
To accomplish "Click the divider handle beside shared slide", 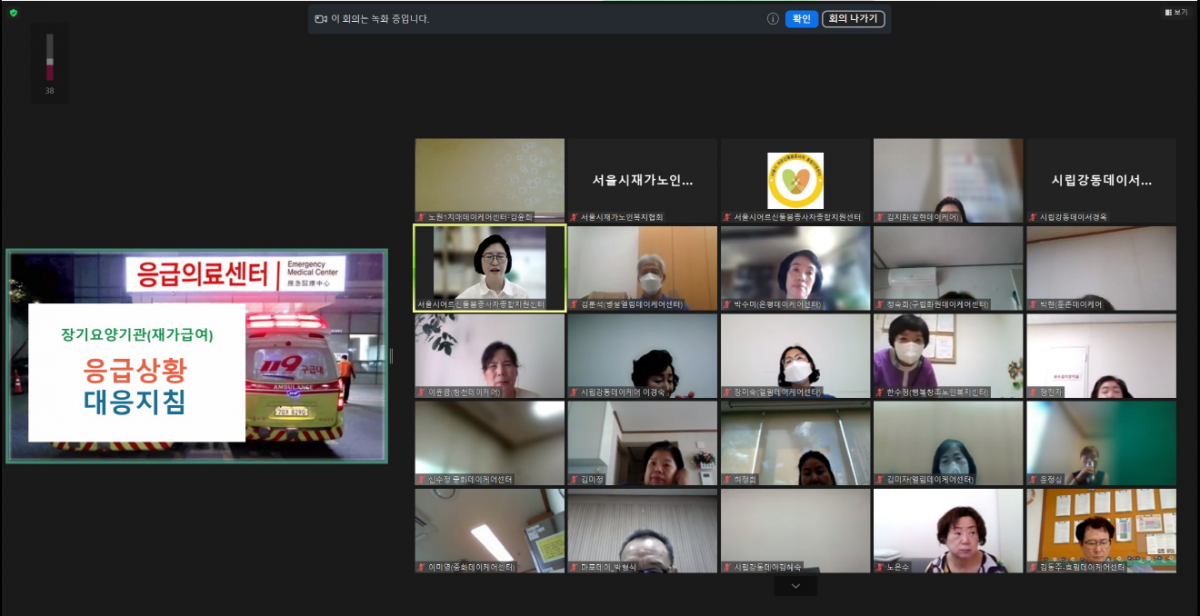I will pyautogui.click(x=391, y=356).
